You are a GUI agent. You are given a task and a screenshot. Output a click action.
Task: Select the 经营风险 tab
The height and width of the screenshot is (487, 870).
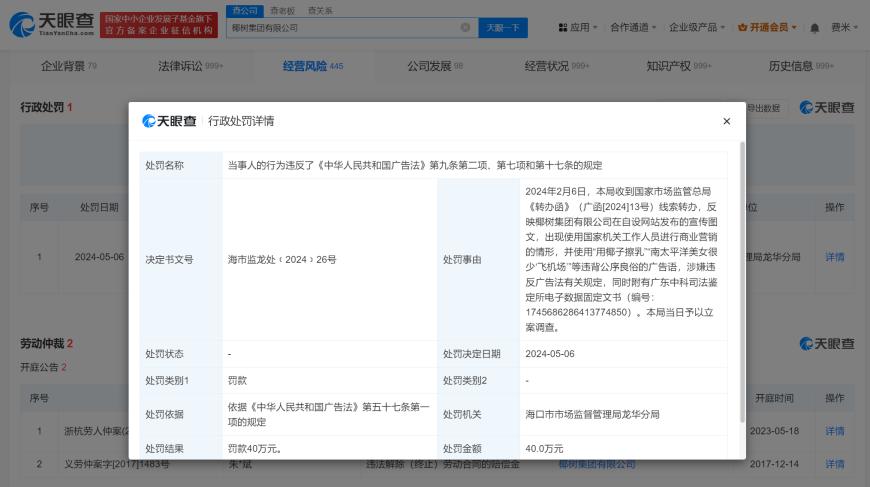[313, 66]
